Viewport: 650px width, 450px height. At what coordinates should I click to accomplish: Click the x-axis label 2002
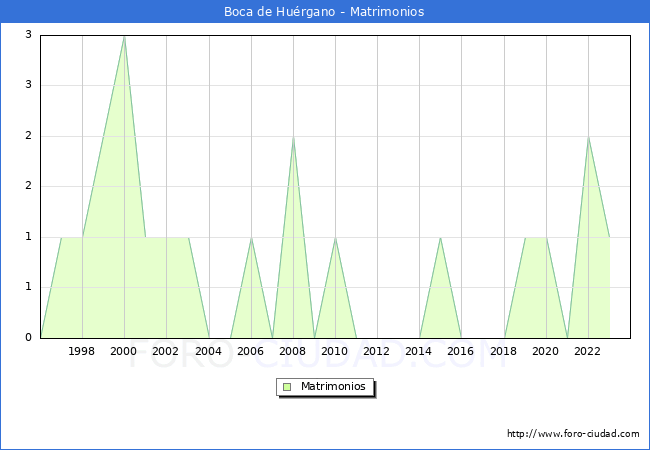[x=165, y=351]
